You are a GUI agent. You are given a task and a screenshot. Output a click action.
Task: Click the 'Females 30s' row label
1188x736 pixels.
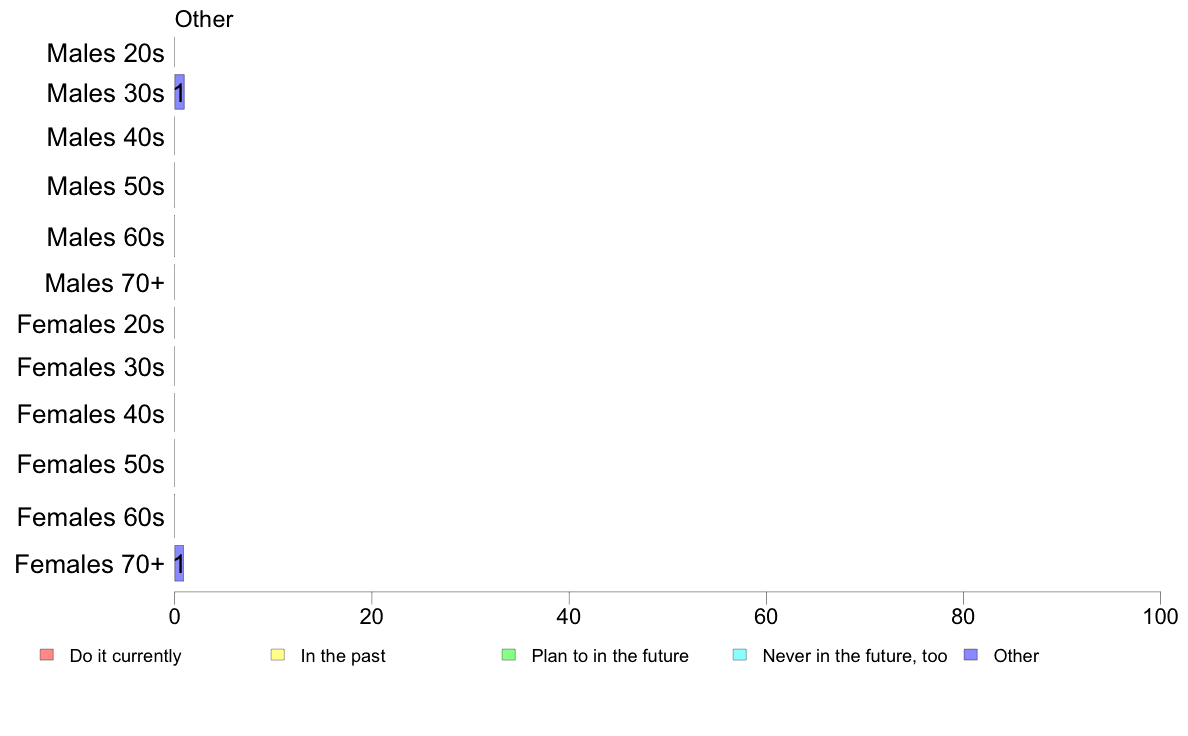[x=91, y=368]
